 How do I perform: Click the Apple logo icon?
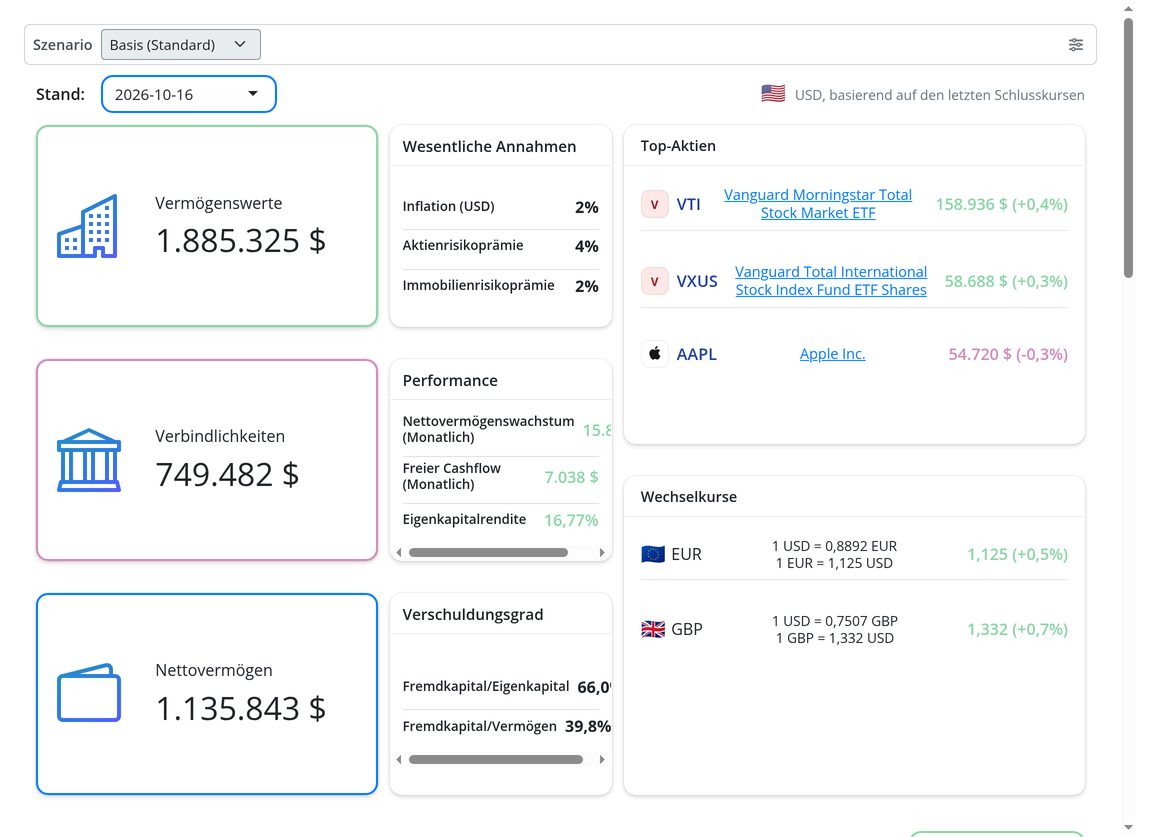[x=654, y=354]
